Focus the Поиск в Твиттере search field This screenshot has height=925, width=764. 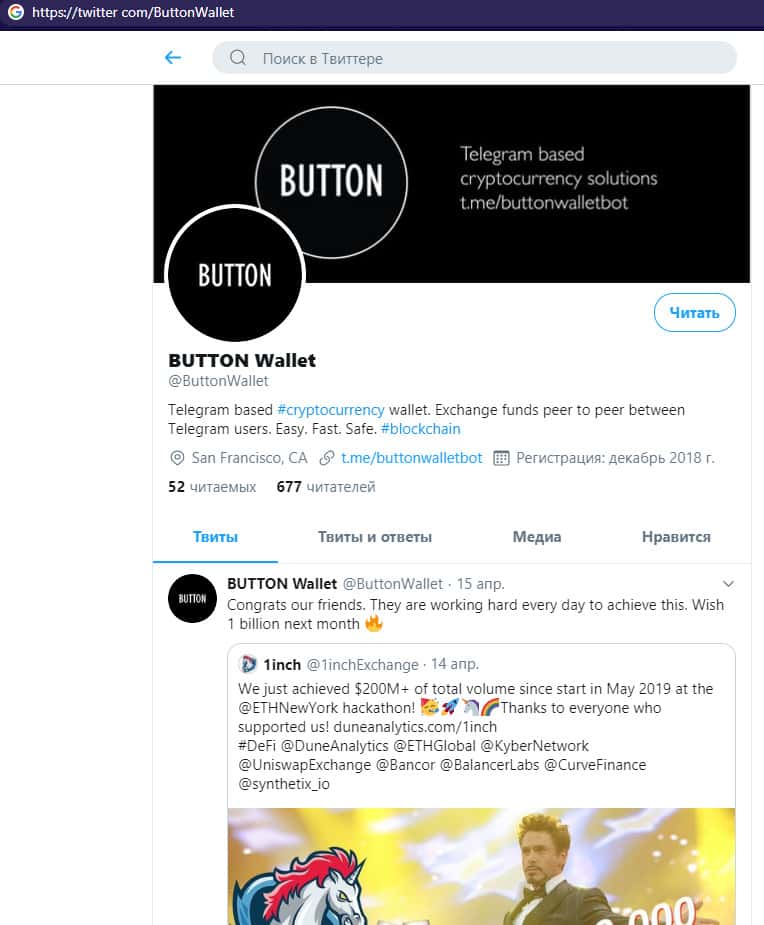tap(480, 58)
